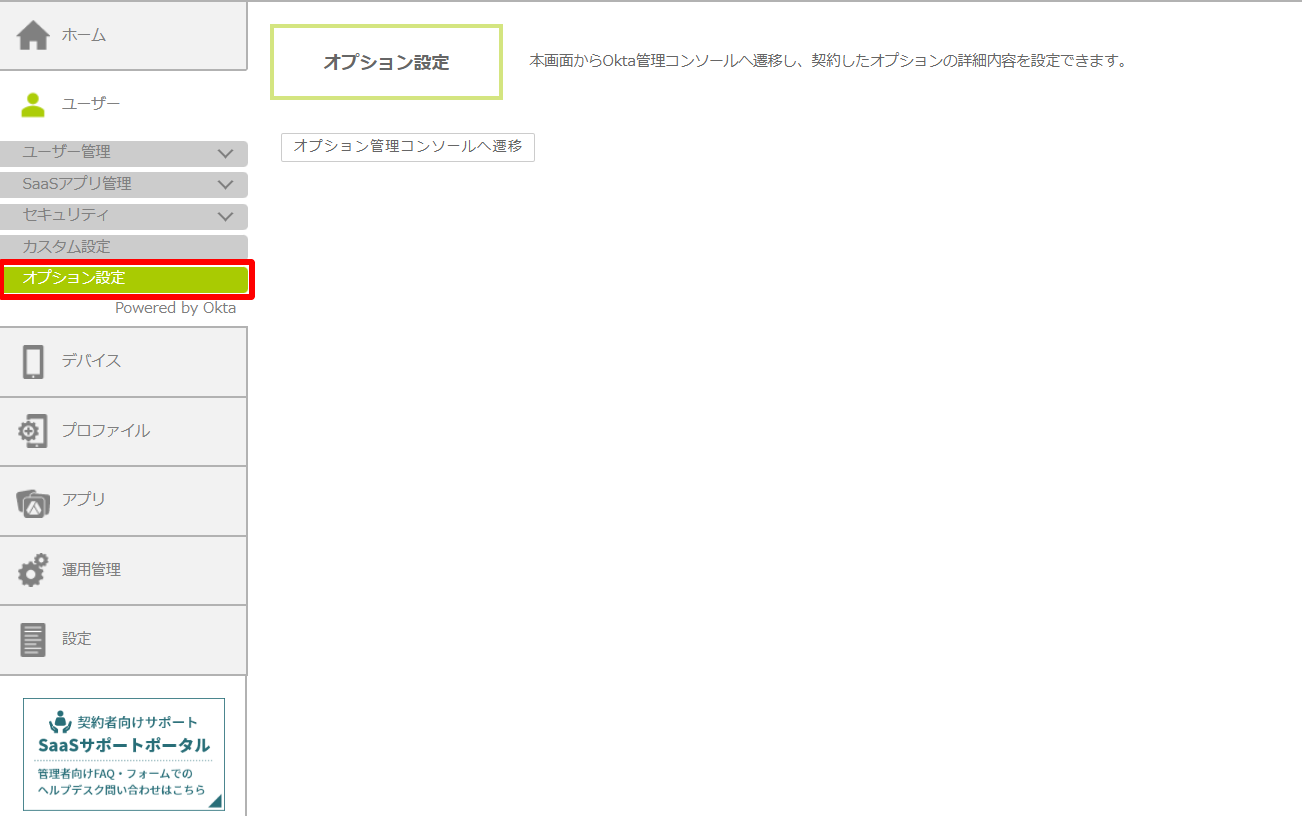The height and width of the screenshot is (816, 1302).
Task: Click the Operations Management gears icon
Action: tap(33, 570)
